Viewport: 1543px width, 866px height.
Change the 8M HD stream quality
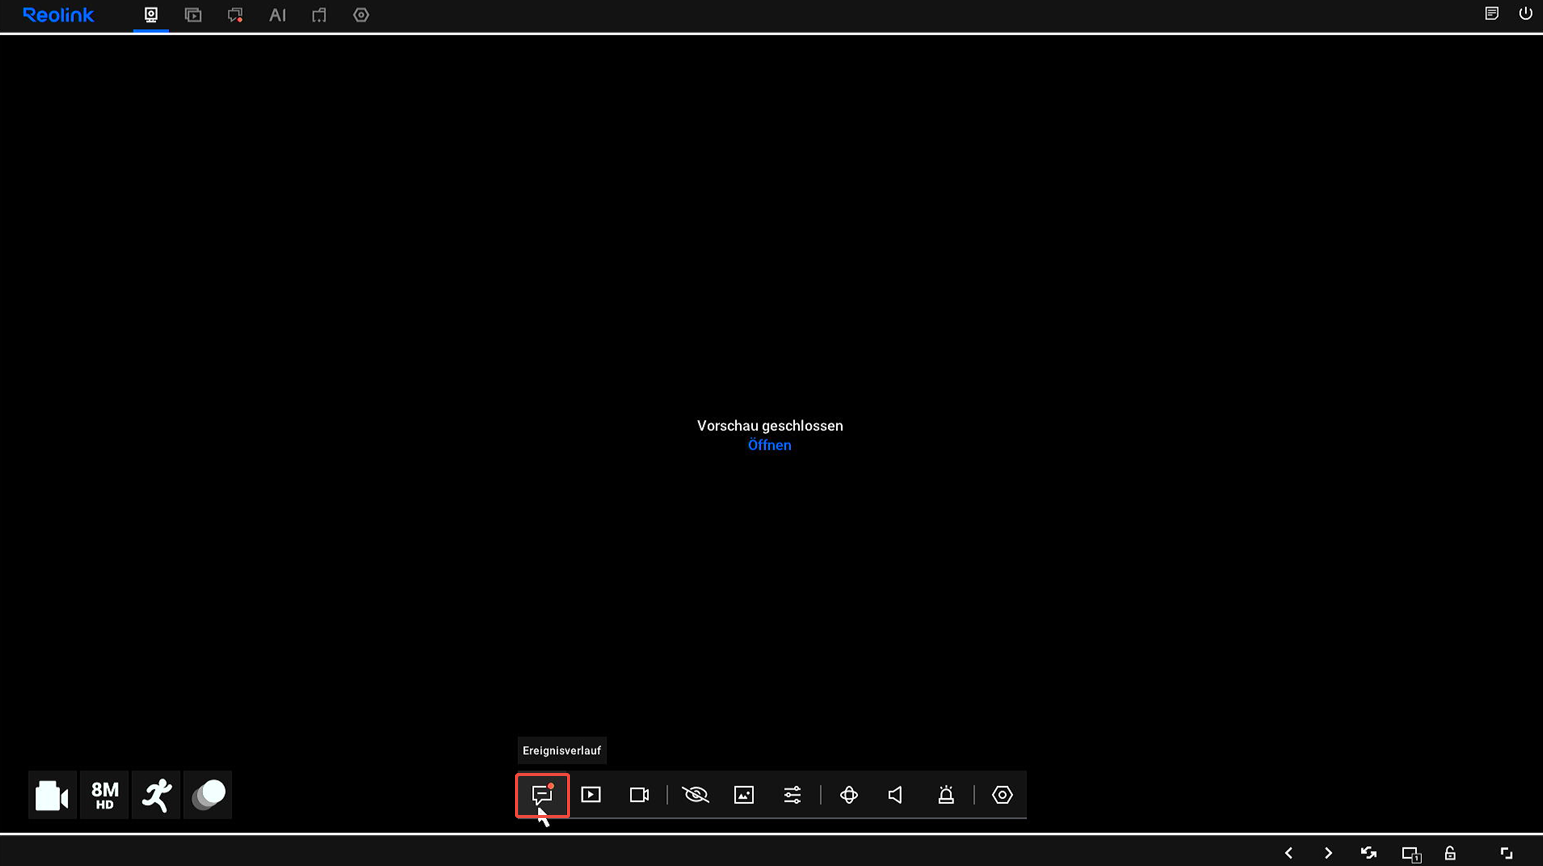104,795
